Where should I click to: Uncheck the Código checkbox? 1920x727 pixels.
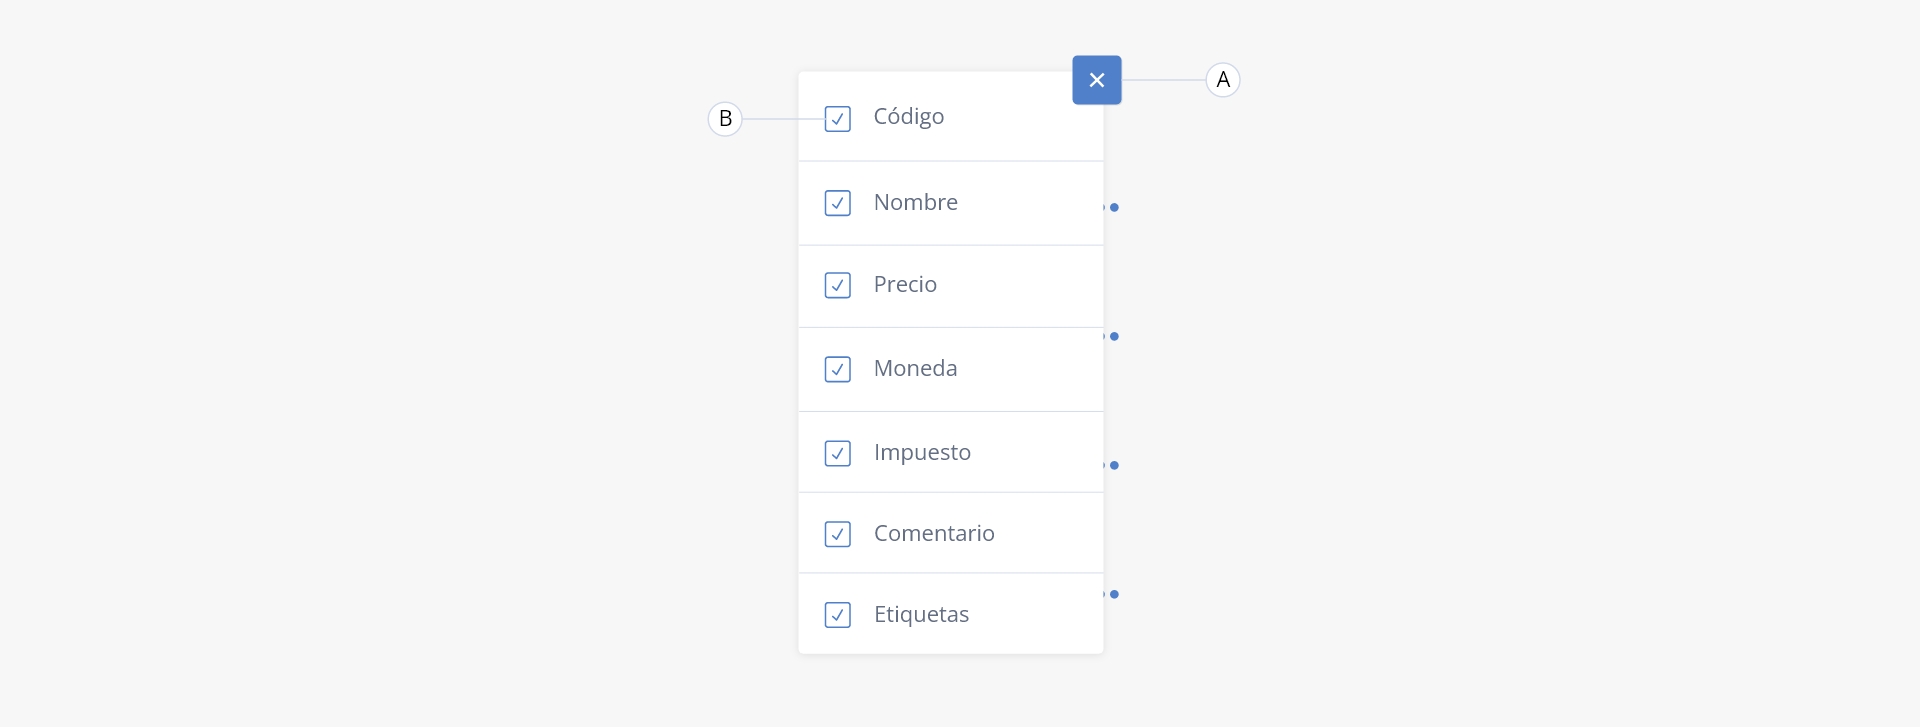[x=838, y=119]
